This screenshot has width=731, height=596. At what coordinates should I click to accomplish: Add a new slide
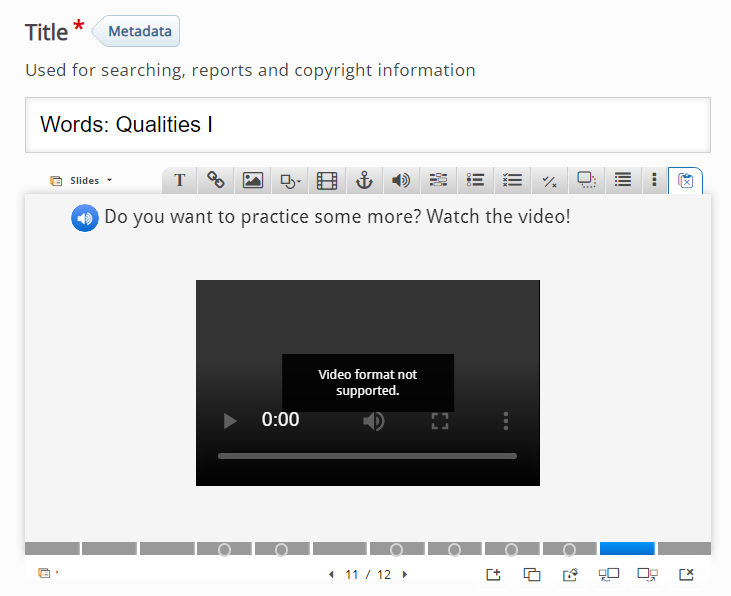coord(493,575)
